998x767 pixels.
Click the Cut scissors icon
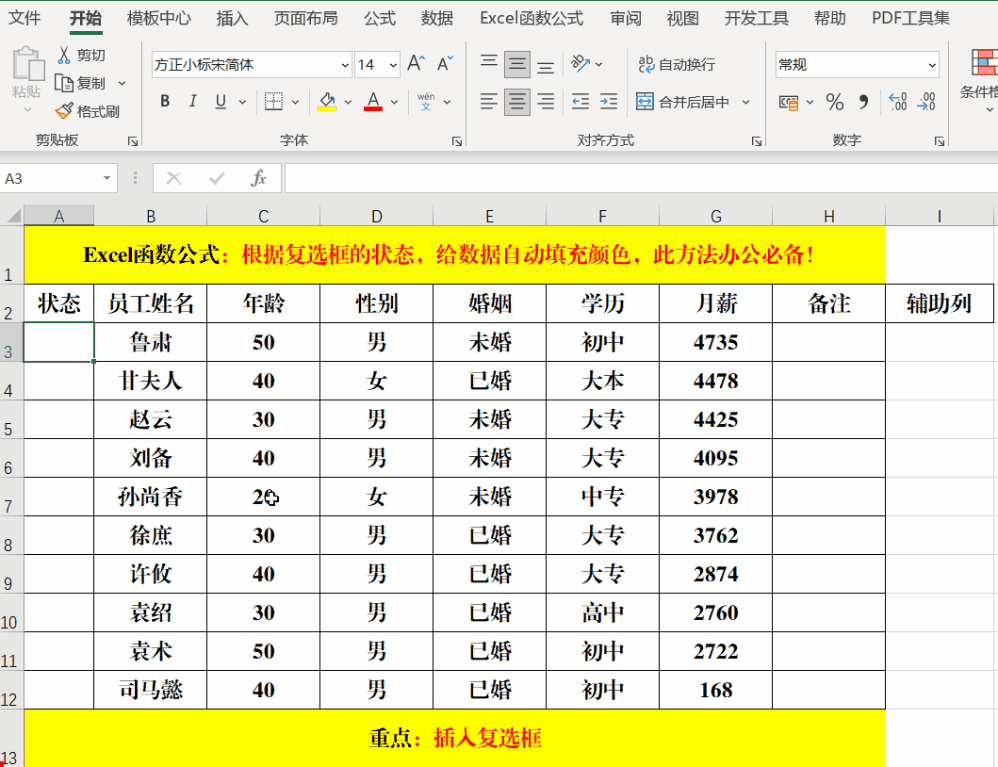64,55
